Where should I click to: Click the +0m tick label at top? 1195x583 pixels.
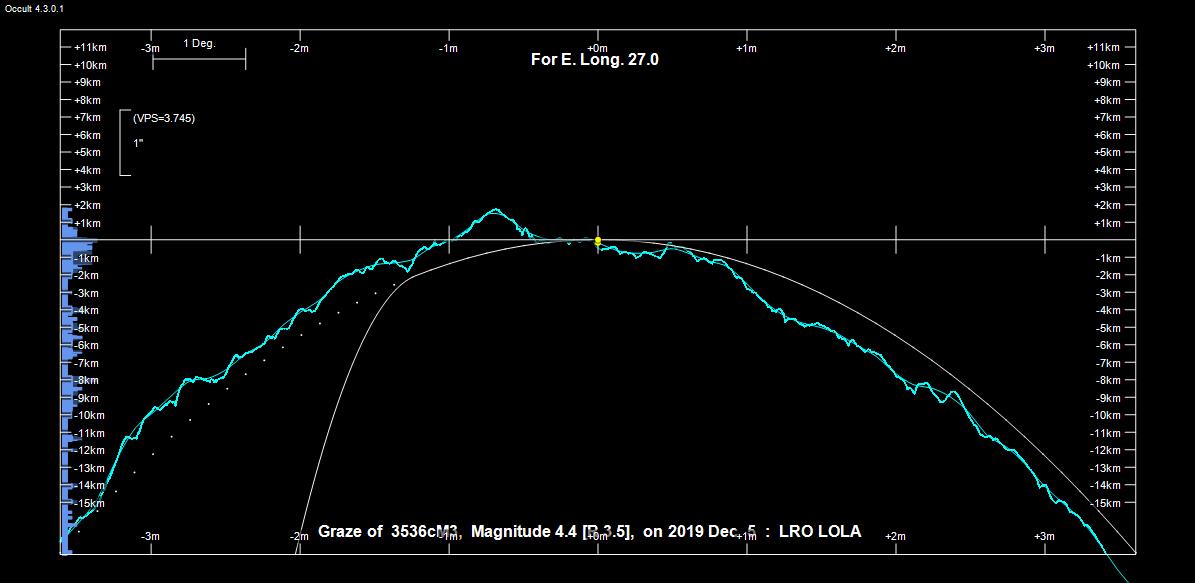pos(597,48)
